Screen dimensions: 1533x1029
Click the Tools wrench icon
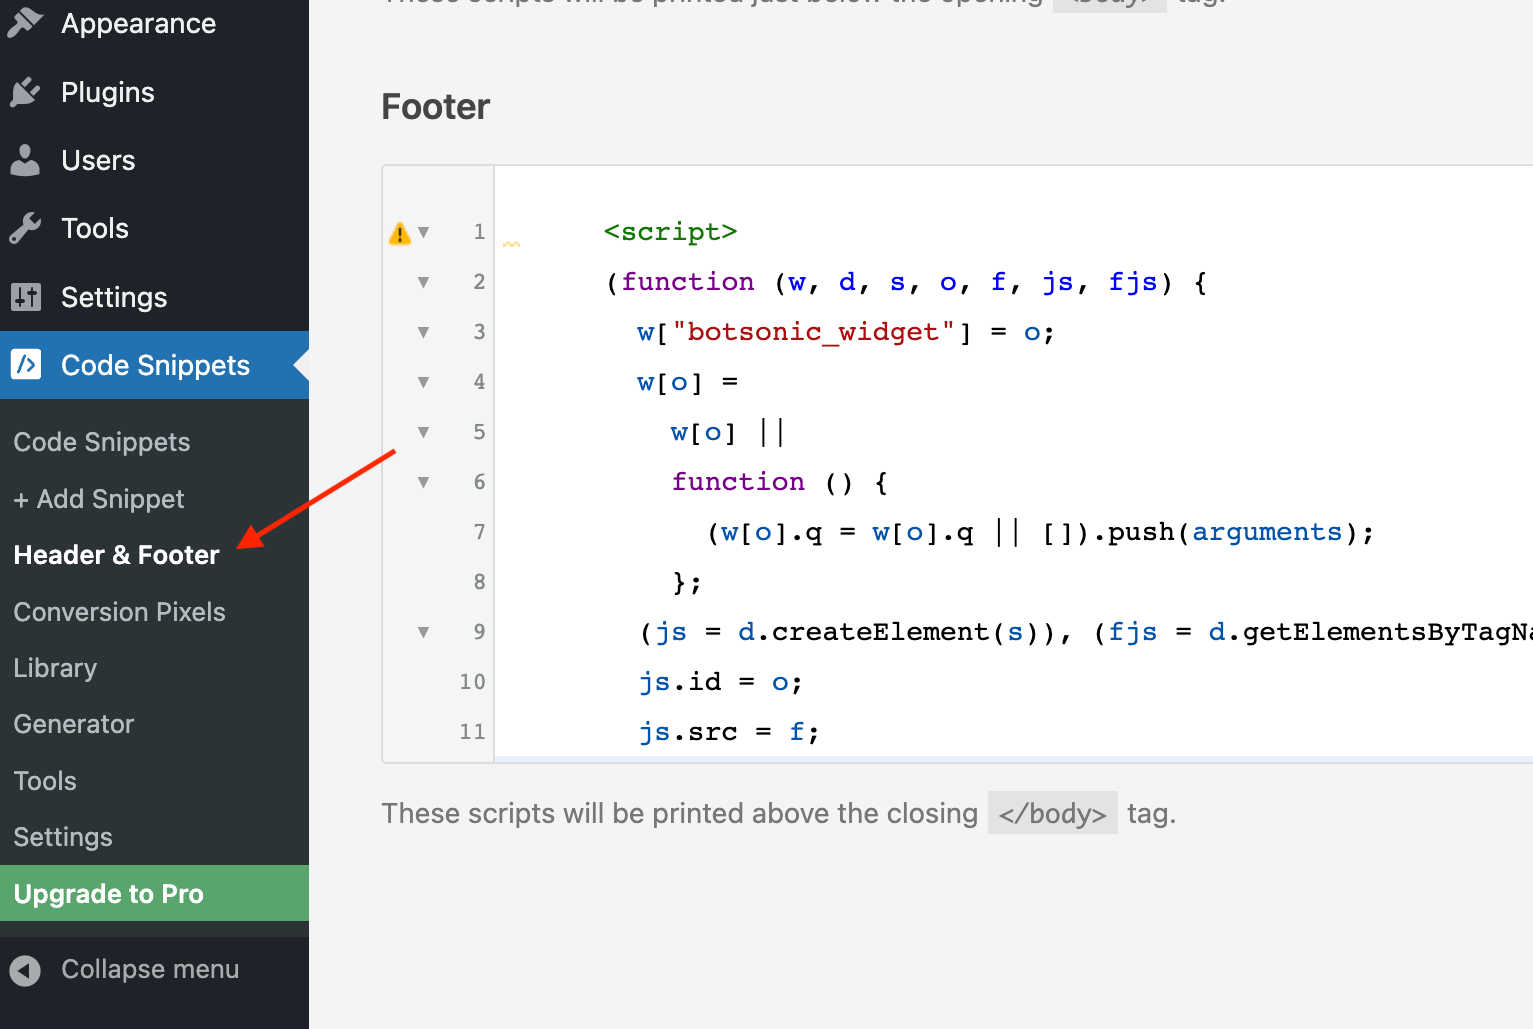coord(26,228)
